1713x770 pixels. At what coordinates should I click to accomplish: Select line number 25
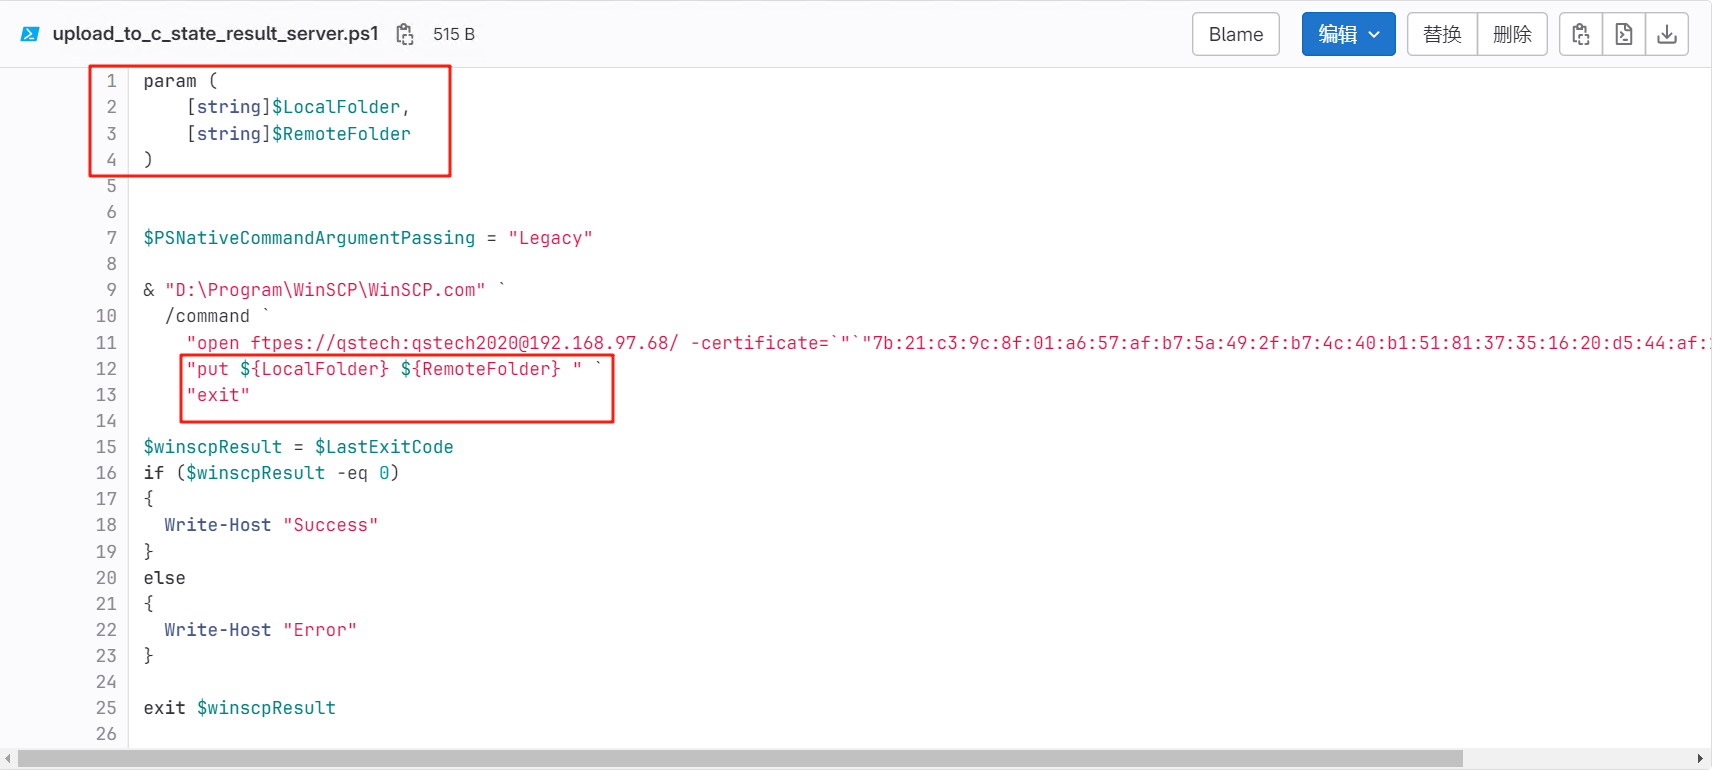pos(106,708)
